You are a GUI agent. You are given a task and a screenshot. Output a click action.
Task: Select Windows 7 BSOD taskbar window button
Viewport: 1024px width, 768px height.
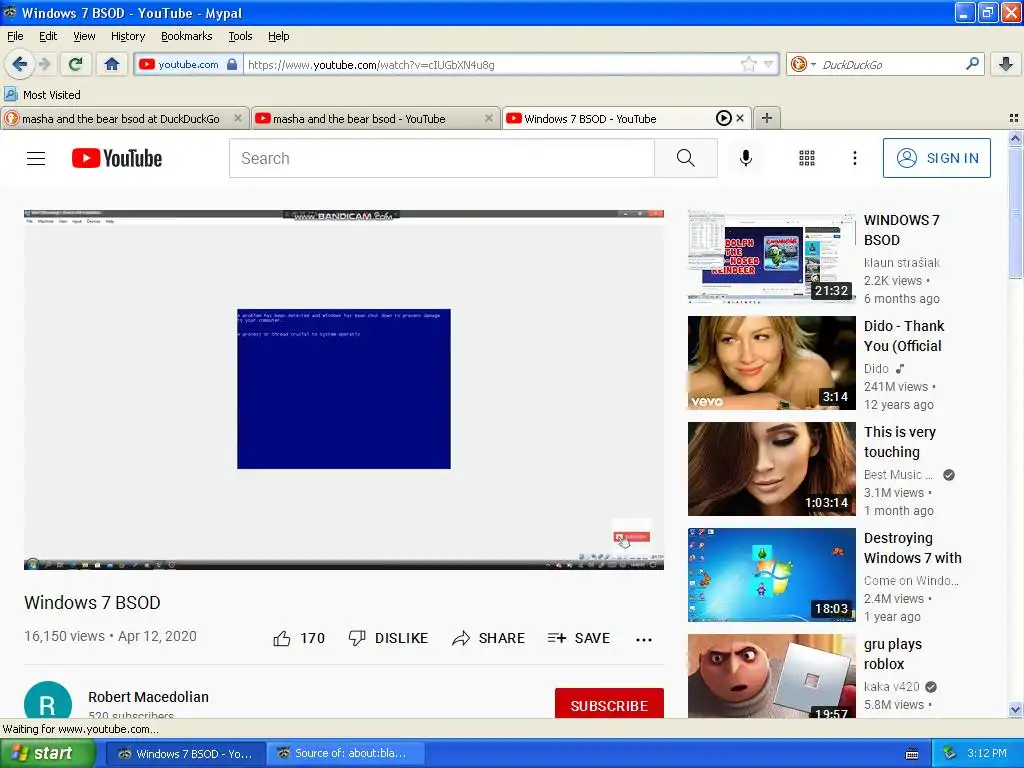(186, 754)
